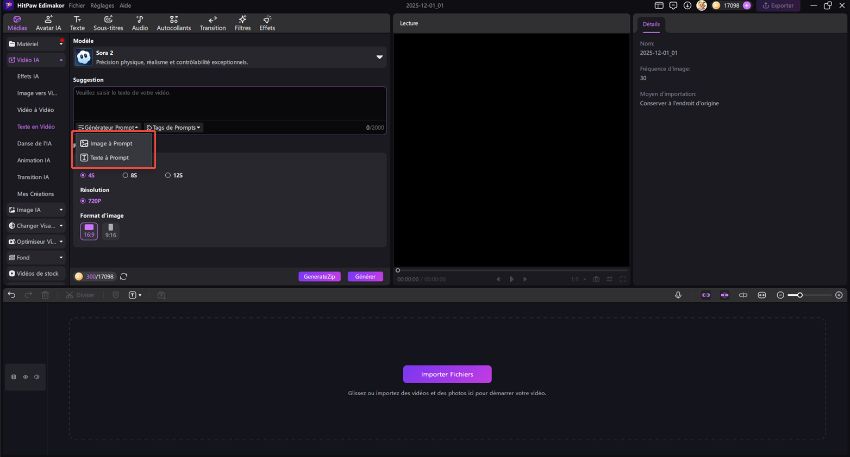Click the microphone voice-over icon

coord(678,295)
